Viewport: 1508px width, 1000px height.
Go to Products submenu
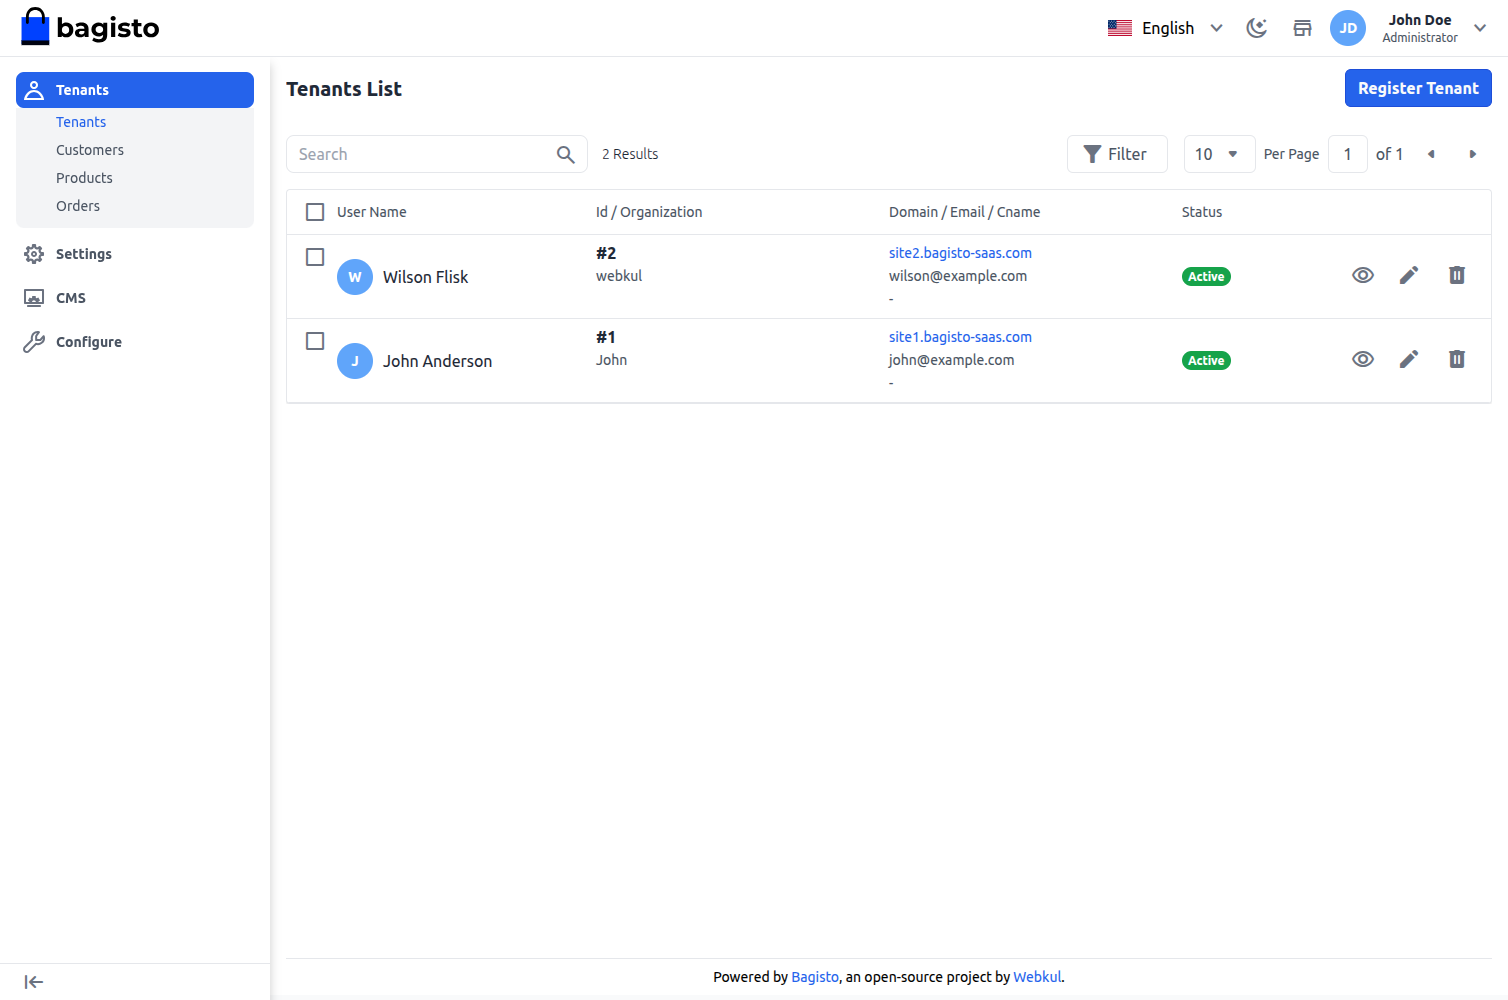[84, 178]
